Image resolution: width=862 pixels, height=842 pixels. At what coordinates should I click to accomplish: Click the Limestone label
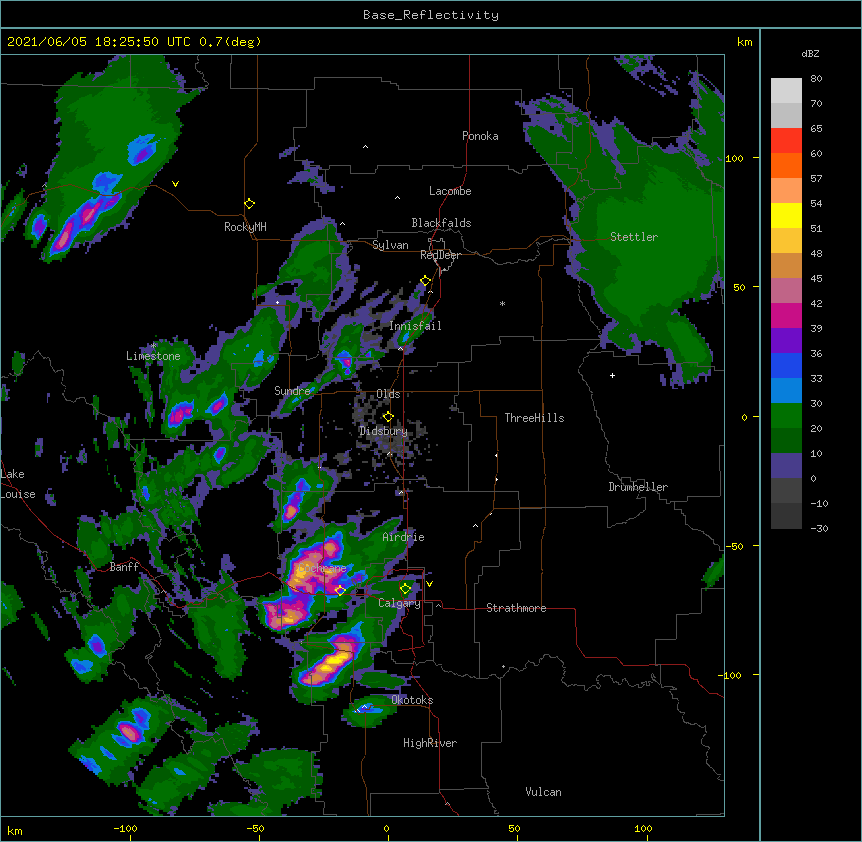tap(153, 356)
